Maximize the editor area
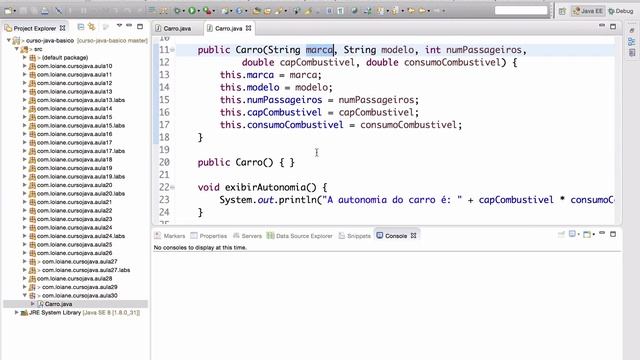 [x=613, y=27]
